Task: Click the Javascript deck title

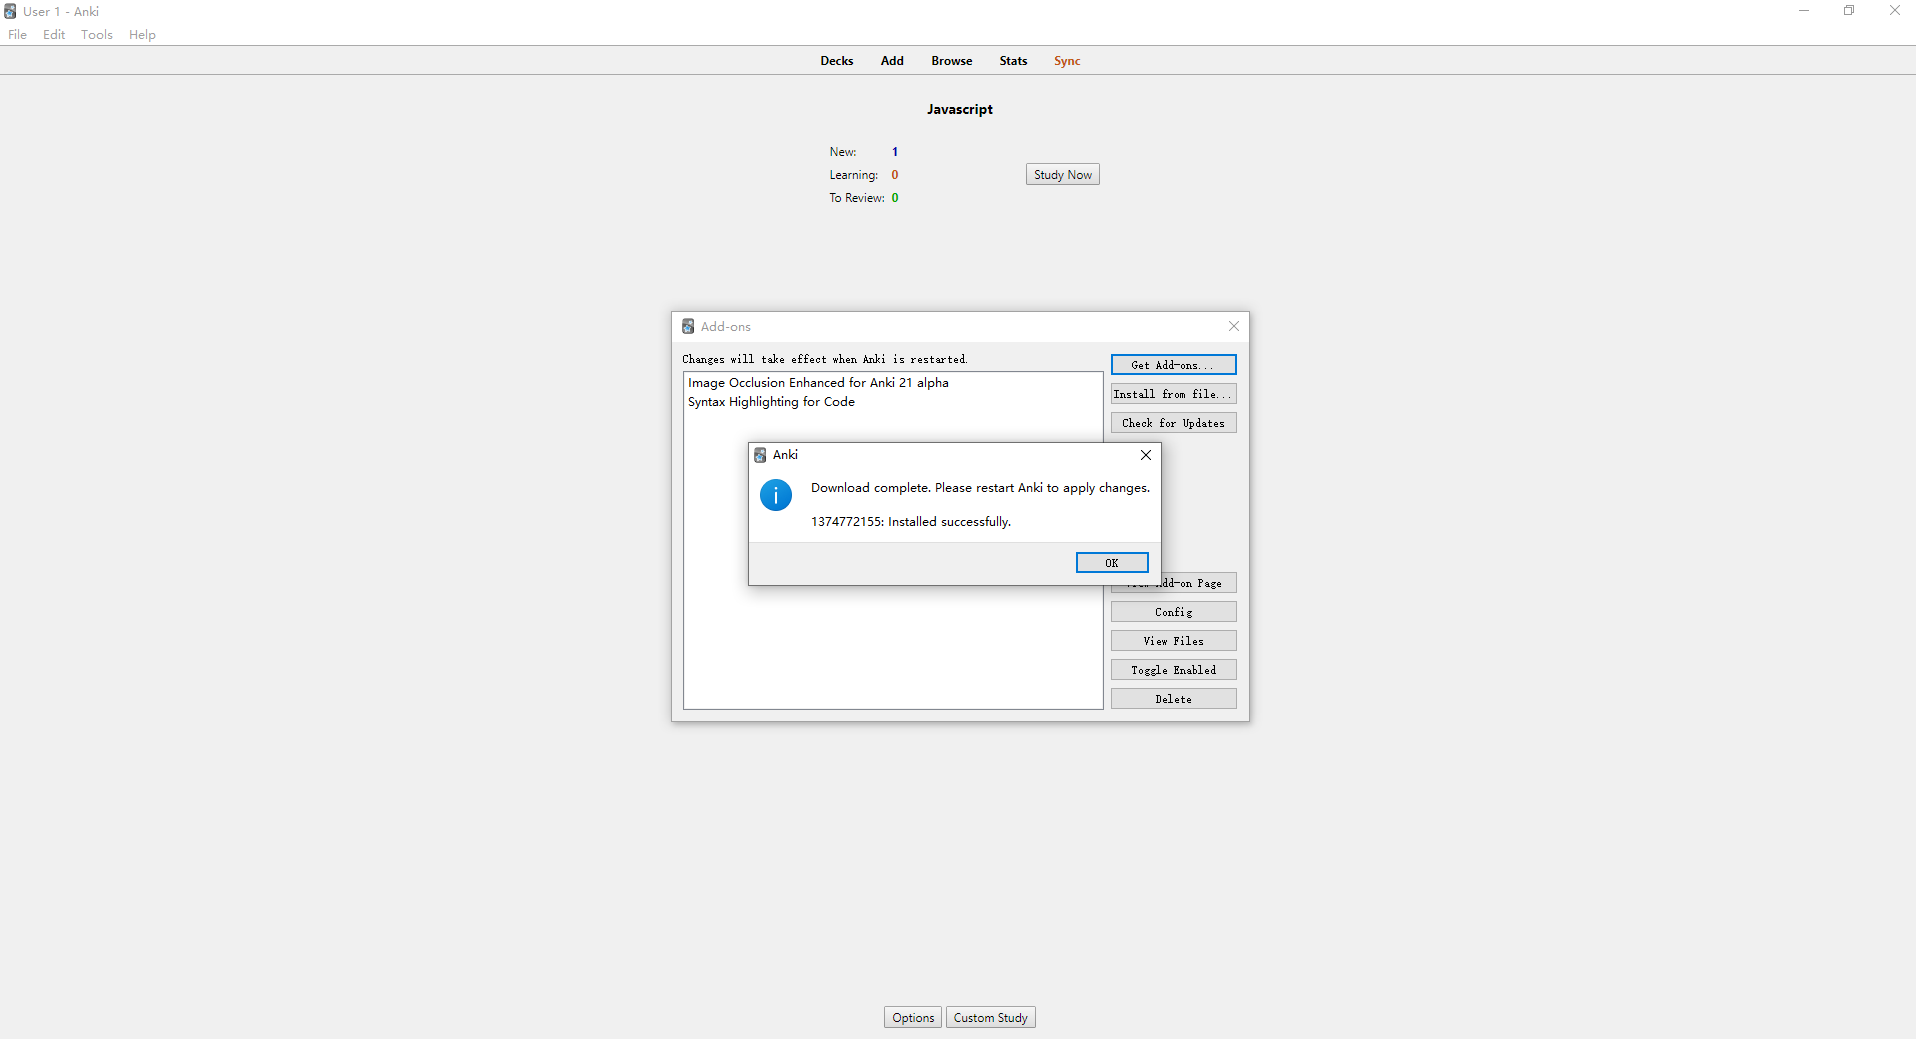Action: click(960, 109)
